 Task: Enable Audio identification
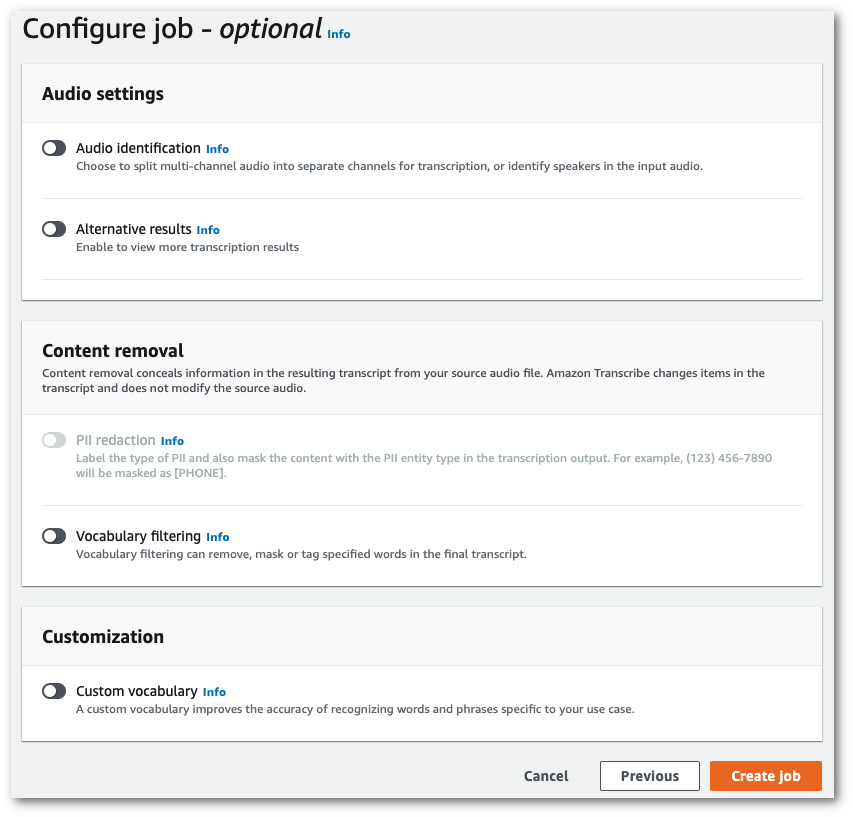coord(54,148)
